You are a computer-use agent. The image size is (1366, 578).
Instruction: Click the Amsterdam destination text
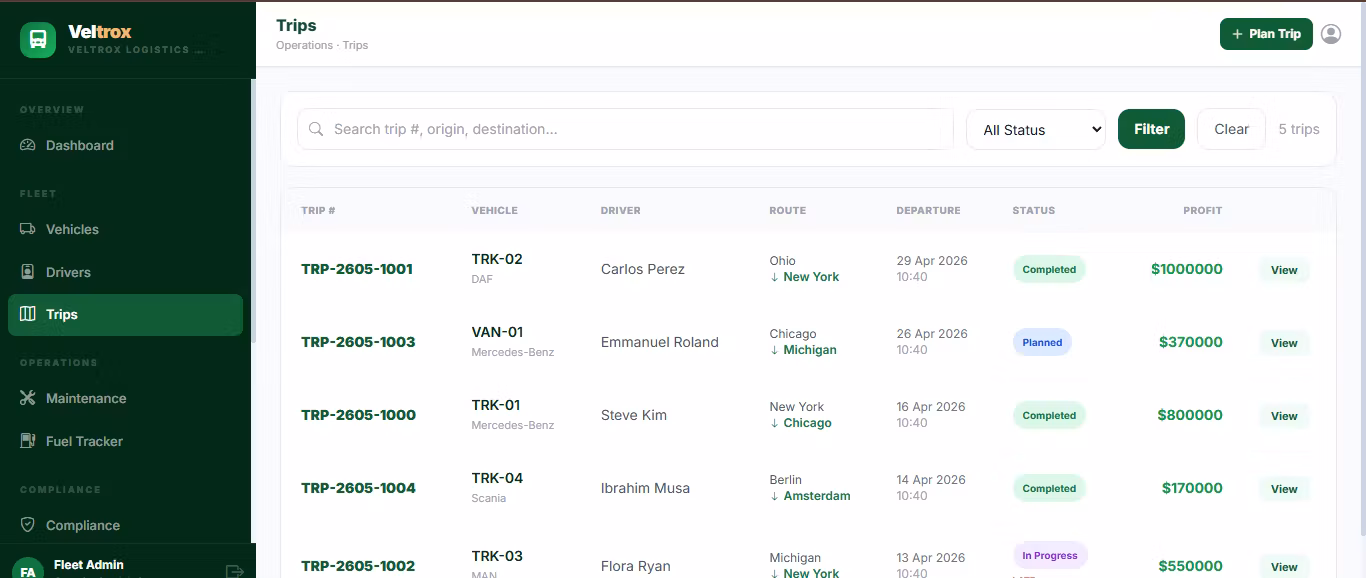tap(817, 496)
